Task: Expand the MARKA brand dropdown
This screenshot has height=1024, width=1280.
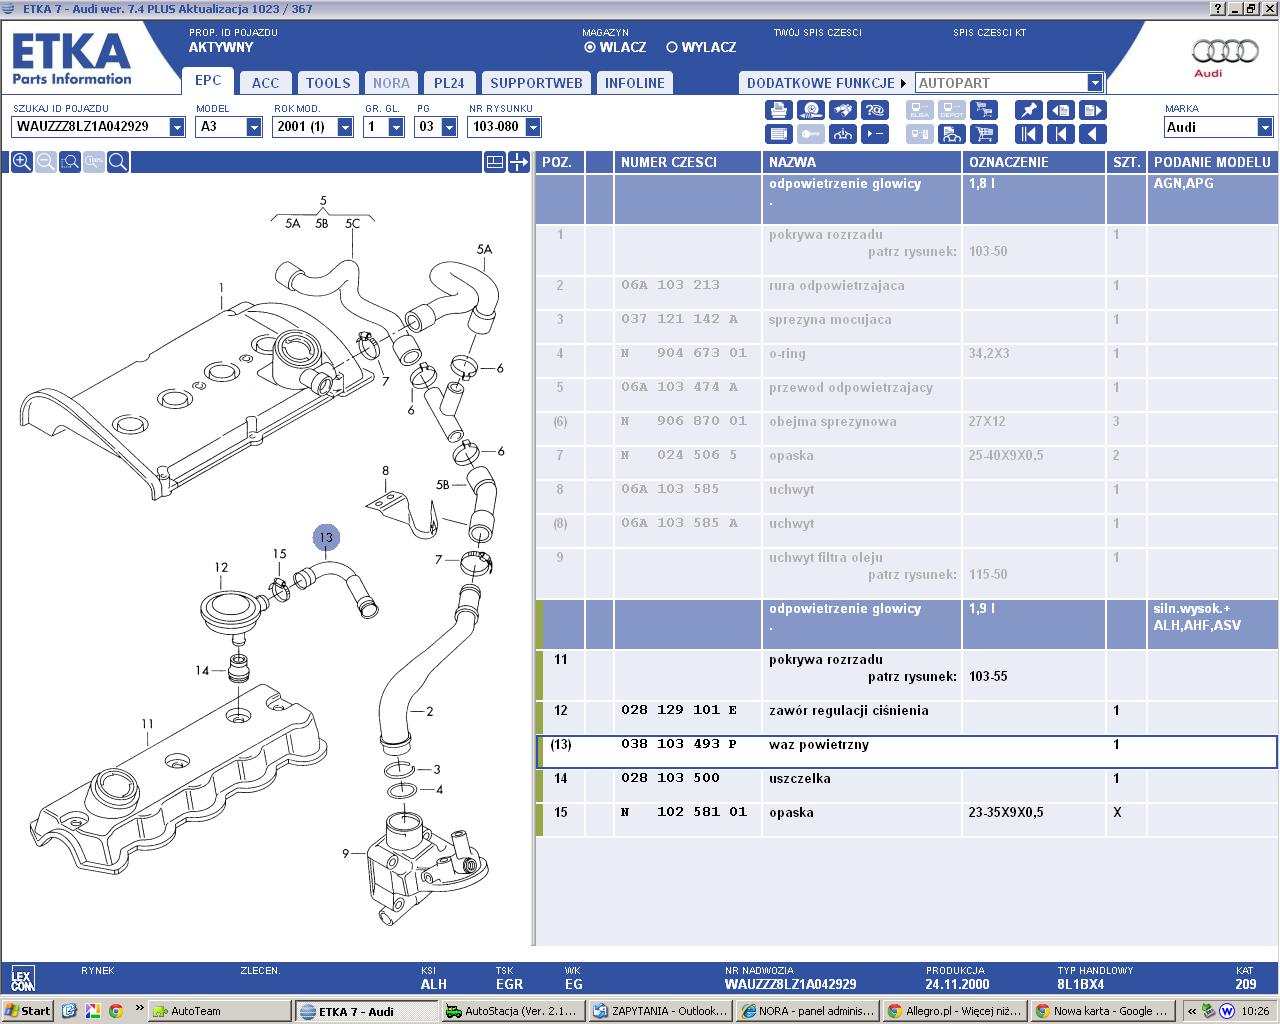Action: click(x=1265, y=127)
